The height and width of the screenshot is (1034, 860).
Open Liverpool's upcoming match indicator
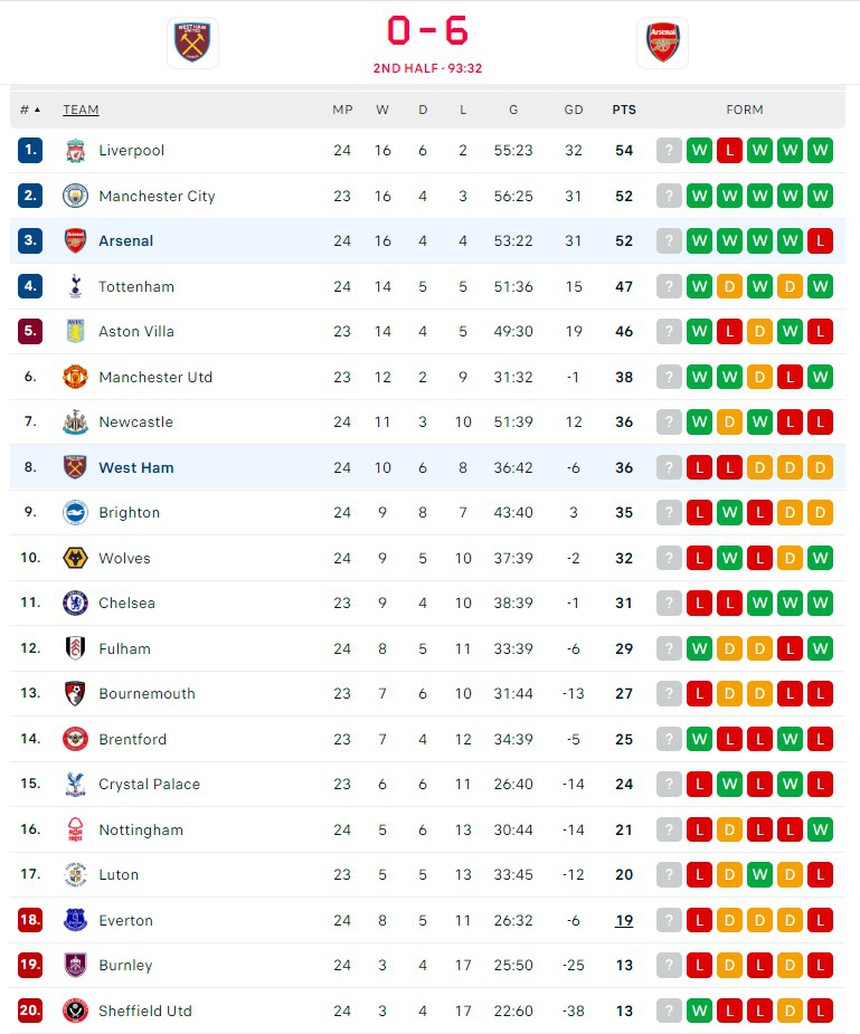[x=669, y=150]
